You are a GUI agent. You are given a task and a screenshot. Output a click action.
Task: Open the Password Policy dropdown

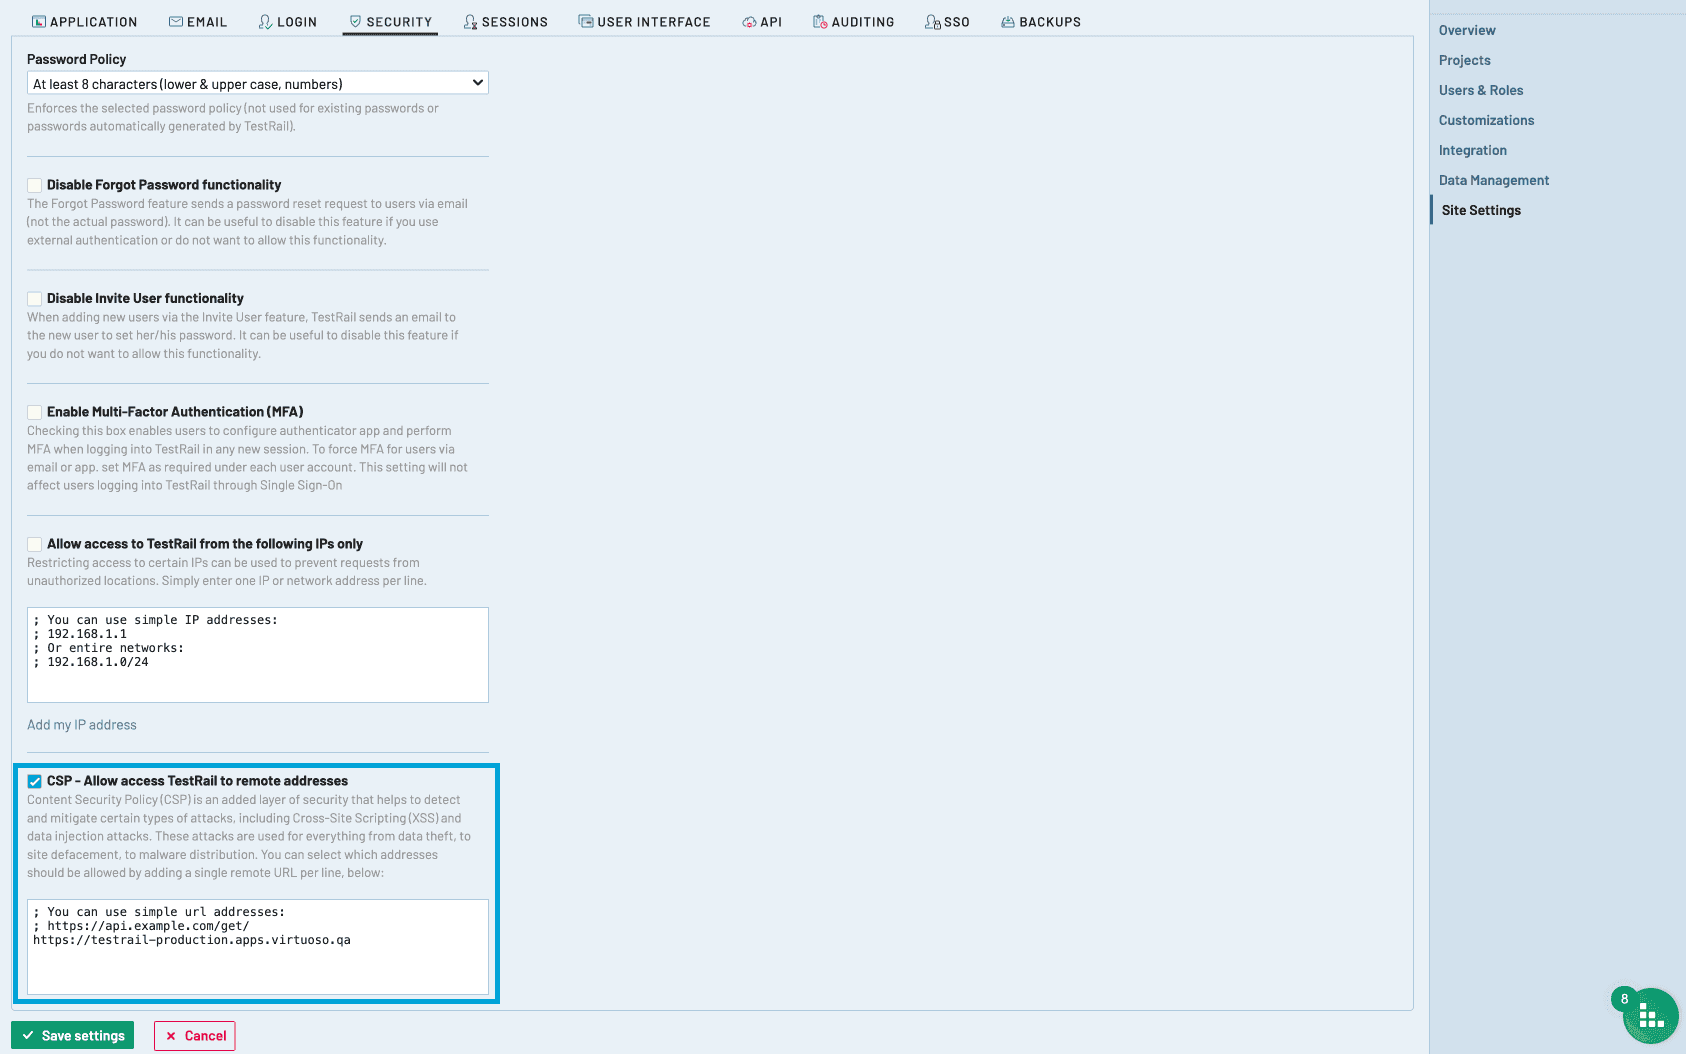[257, 83]
